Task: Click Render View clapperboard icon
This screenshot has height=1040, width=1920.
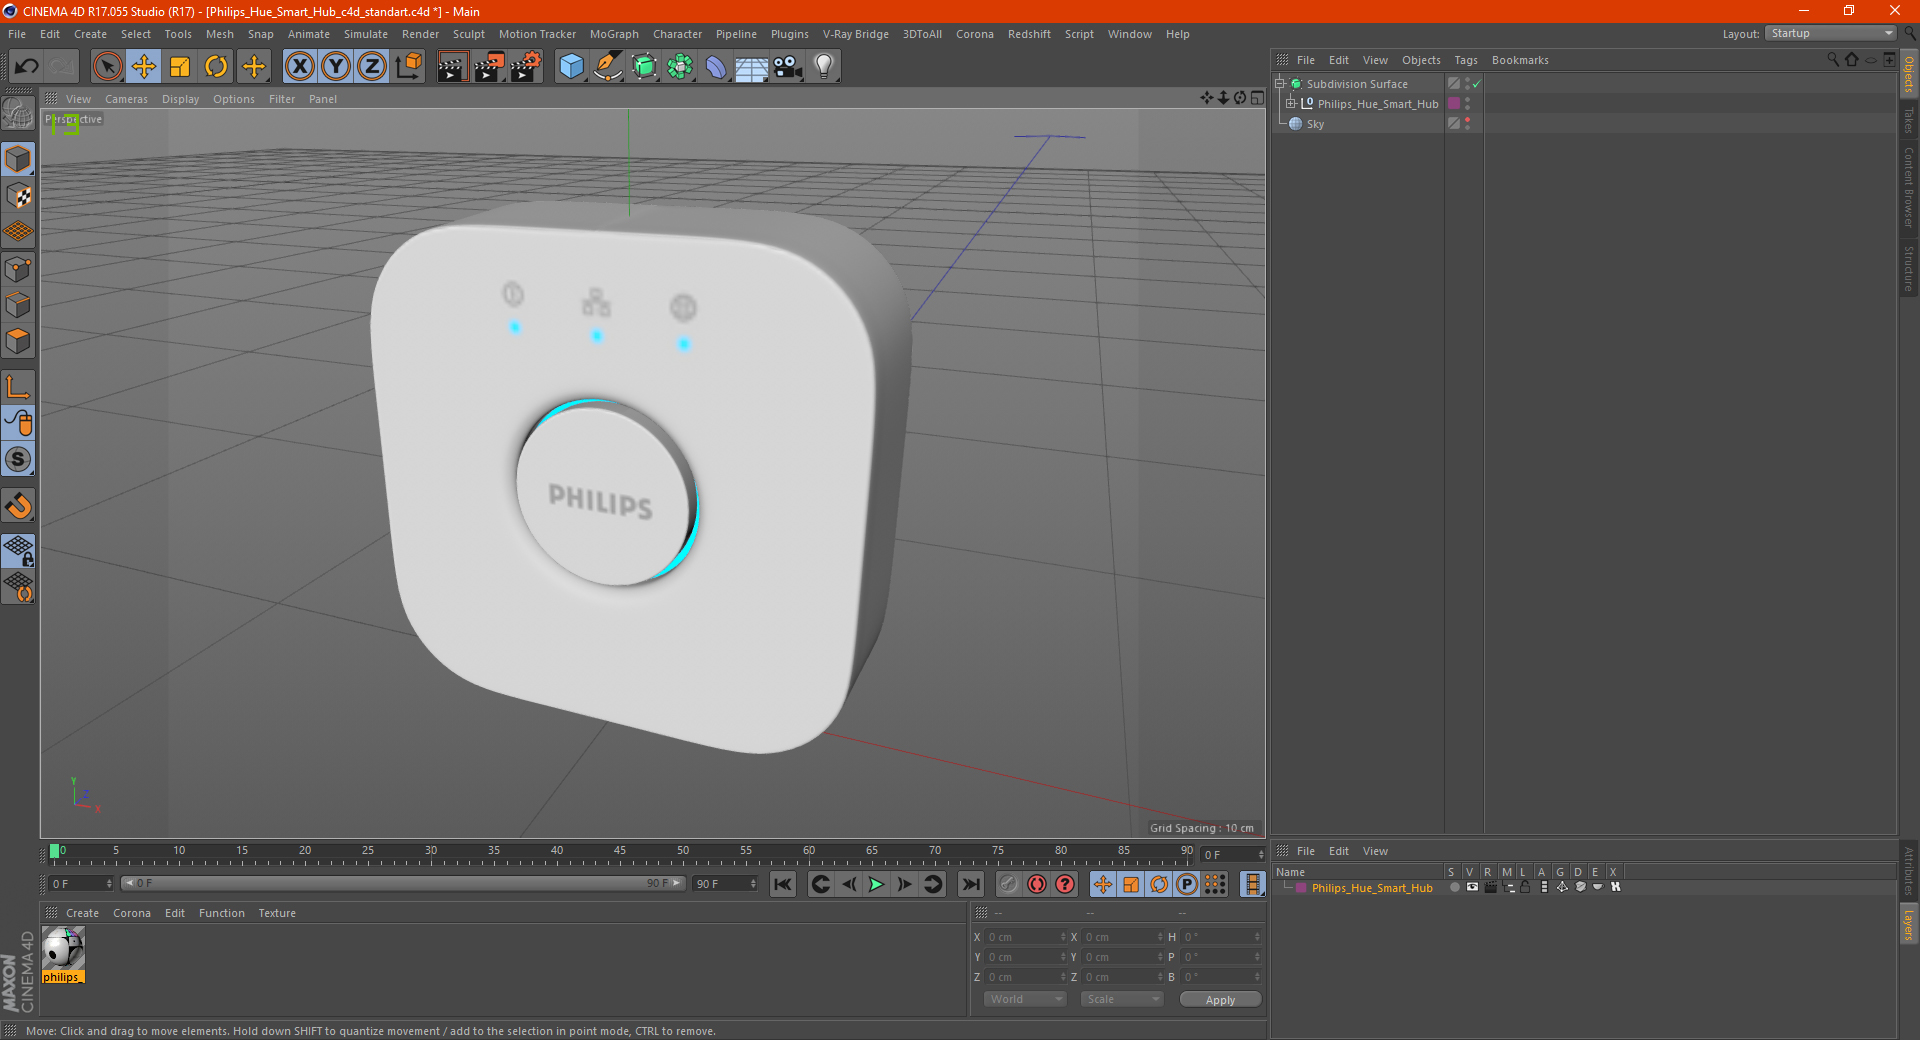Action: point(452,67)
